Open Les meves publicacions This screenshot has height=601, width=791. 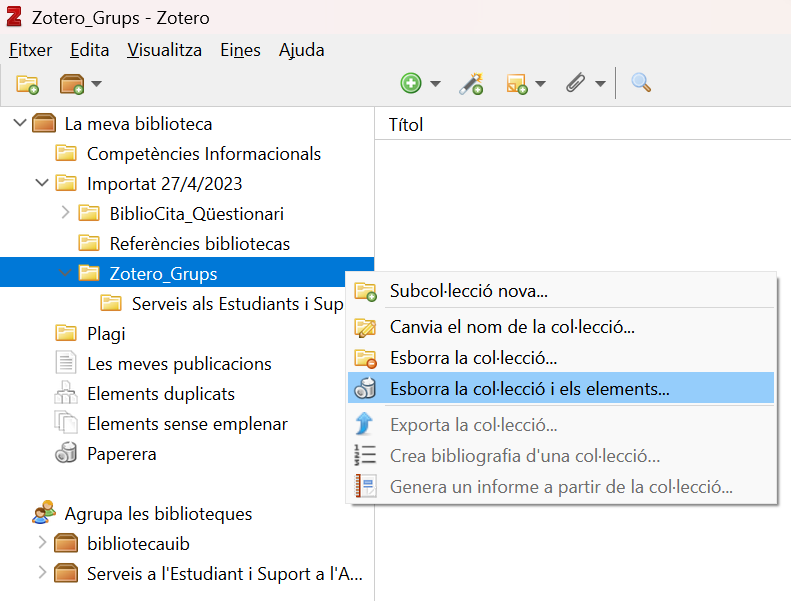click(179, 364)
